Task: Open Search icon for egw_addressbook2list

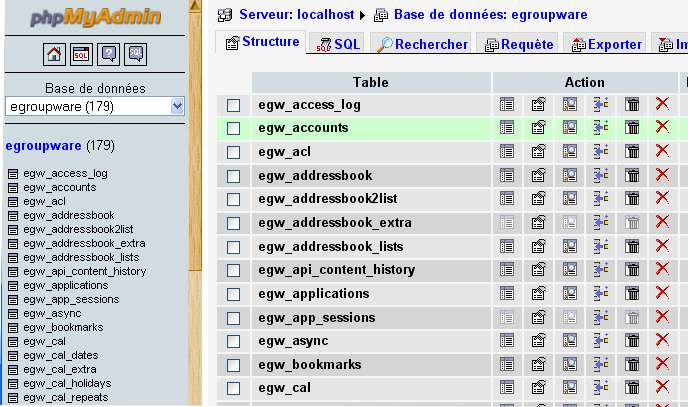Action: click(x=570, y=199)
